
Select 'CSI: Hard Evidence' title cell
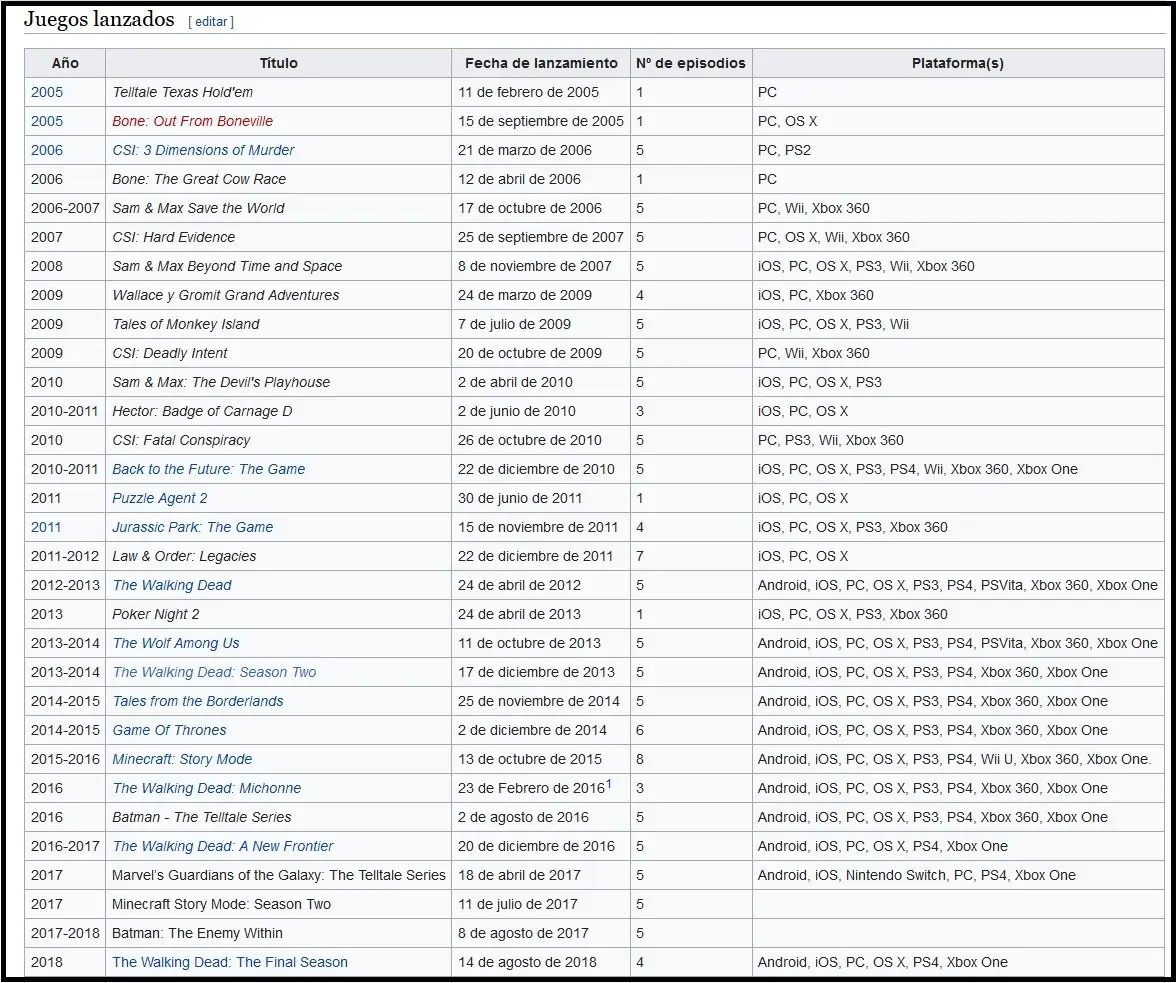(x=278, y=238)
